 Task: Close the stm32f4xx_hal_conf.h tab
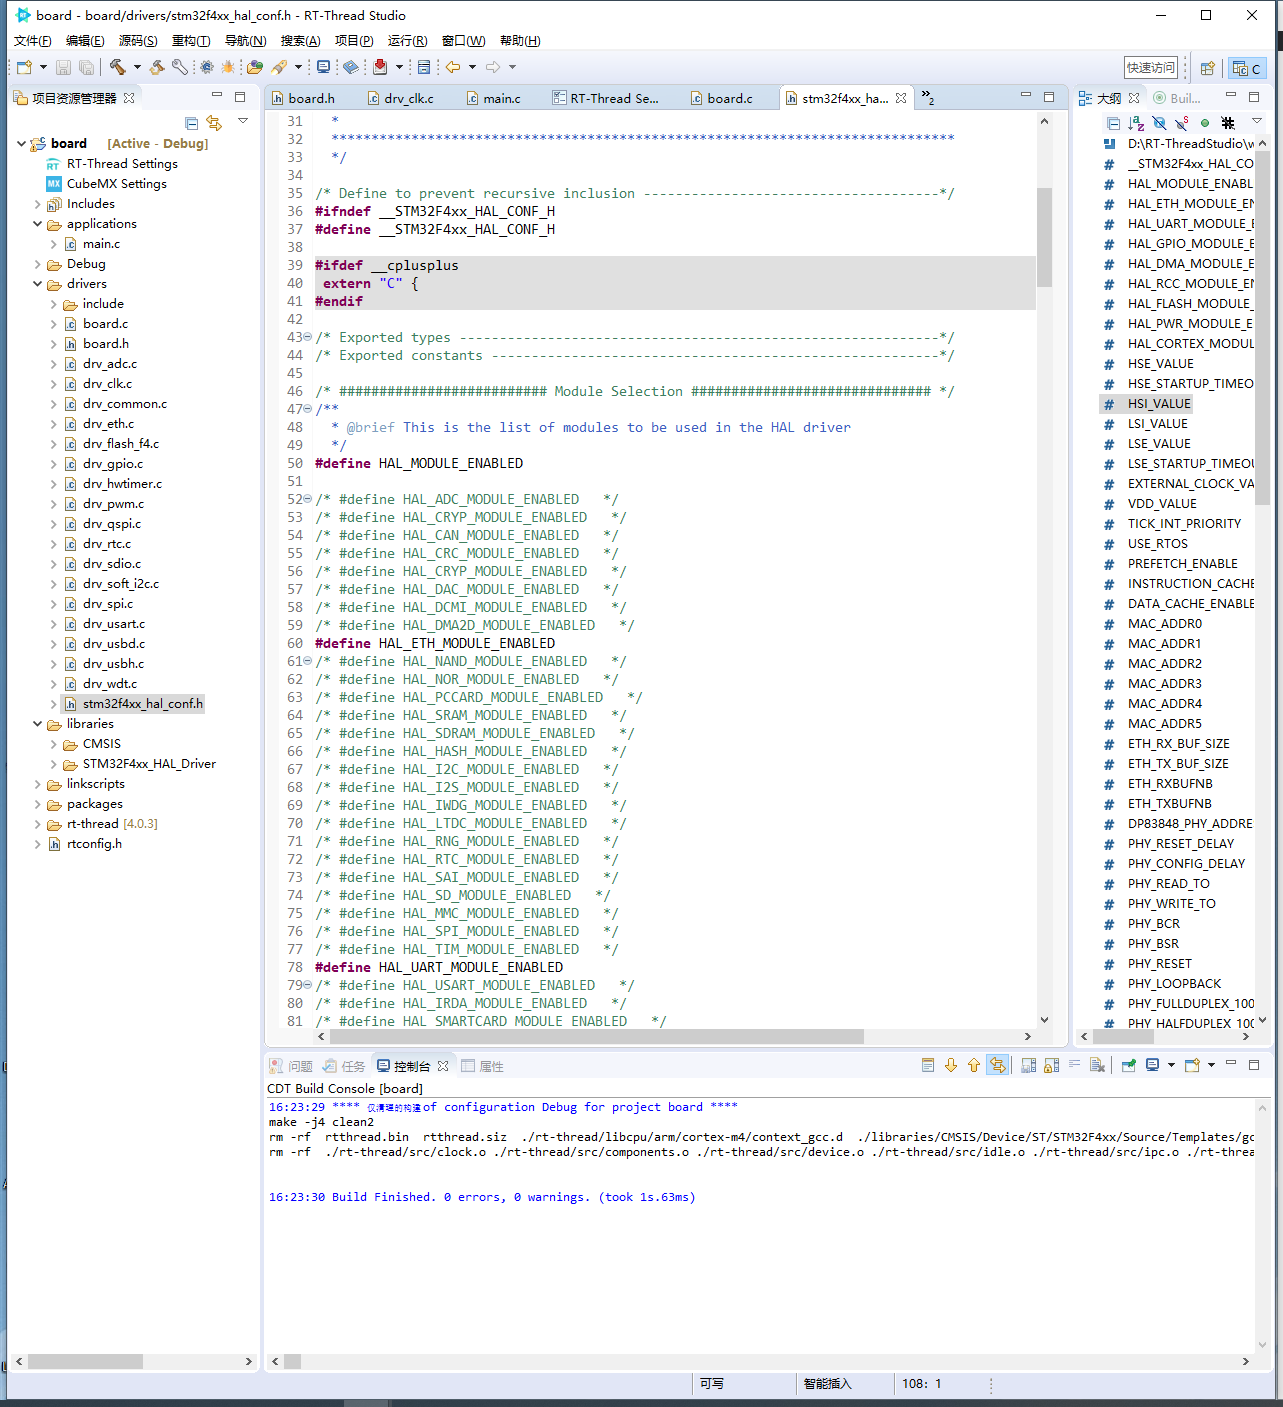click(901, 98)
